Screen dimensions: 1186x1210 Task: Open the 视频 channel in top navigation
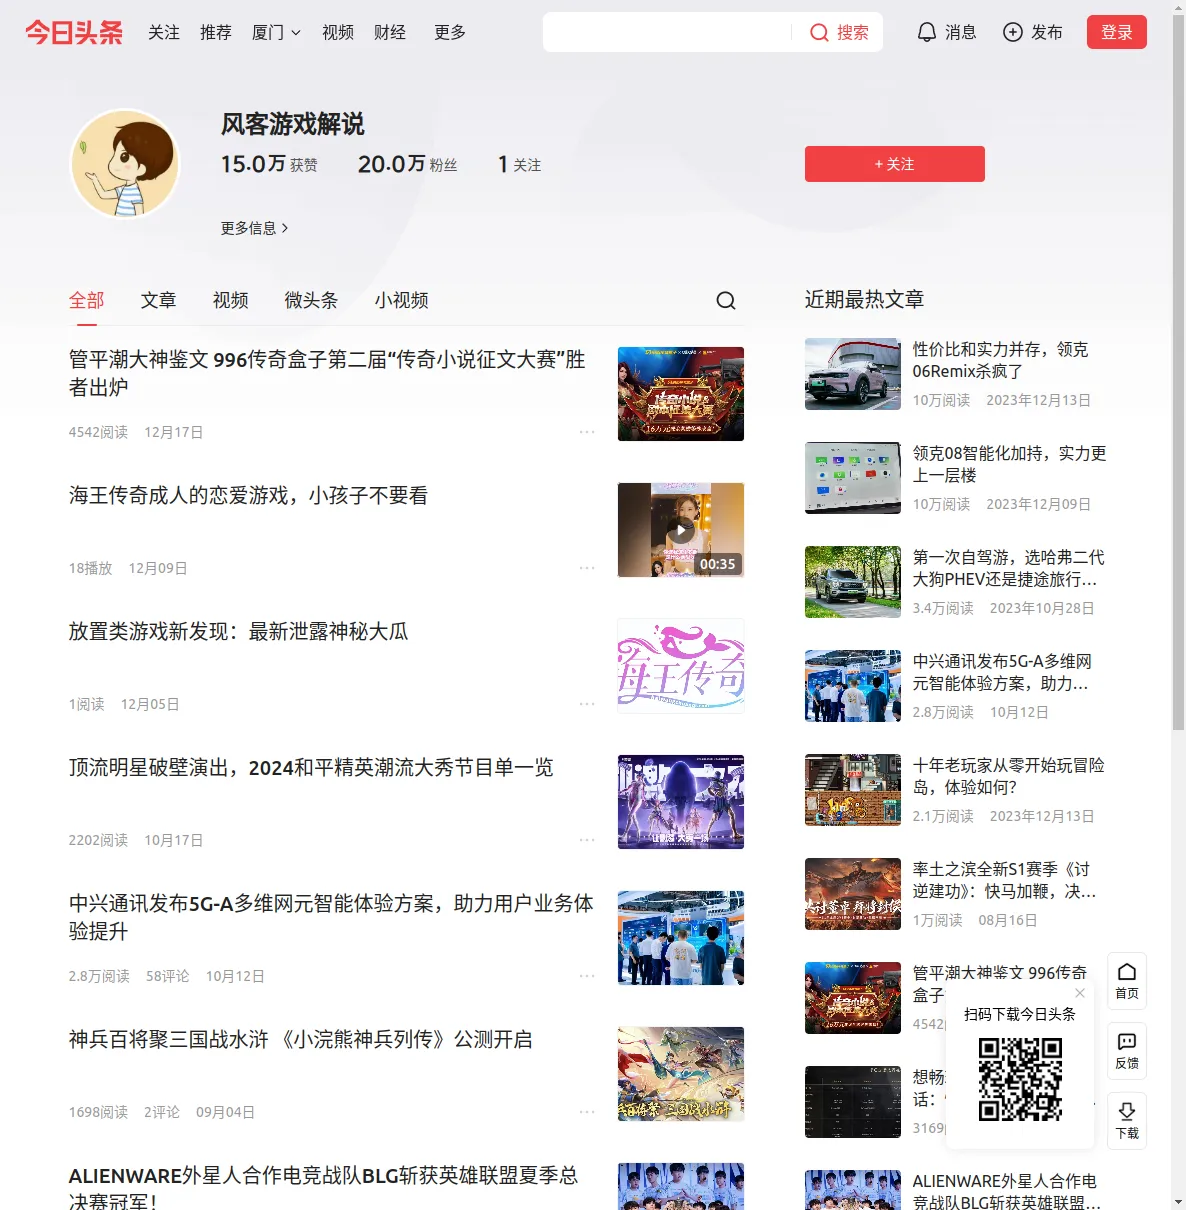[338, 32]
